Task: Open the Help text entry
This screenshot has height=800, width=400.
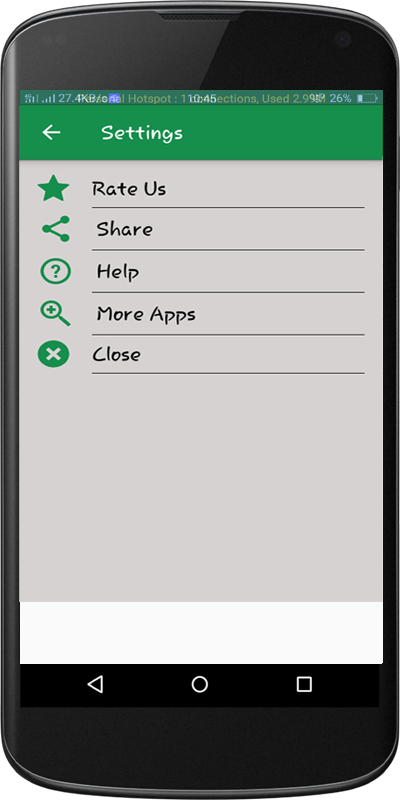Action: click(x=118, y=271)
